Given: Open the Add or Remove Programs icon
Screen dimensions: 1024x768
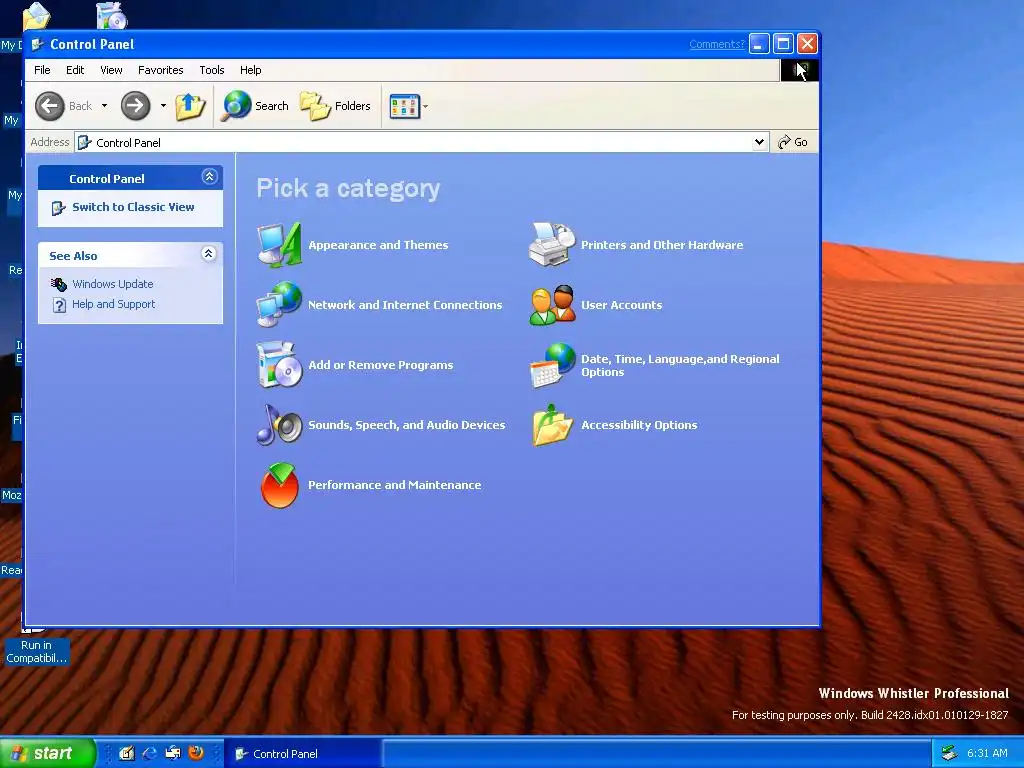Looking at the screenshot, I should coord(280,364).
